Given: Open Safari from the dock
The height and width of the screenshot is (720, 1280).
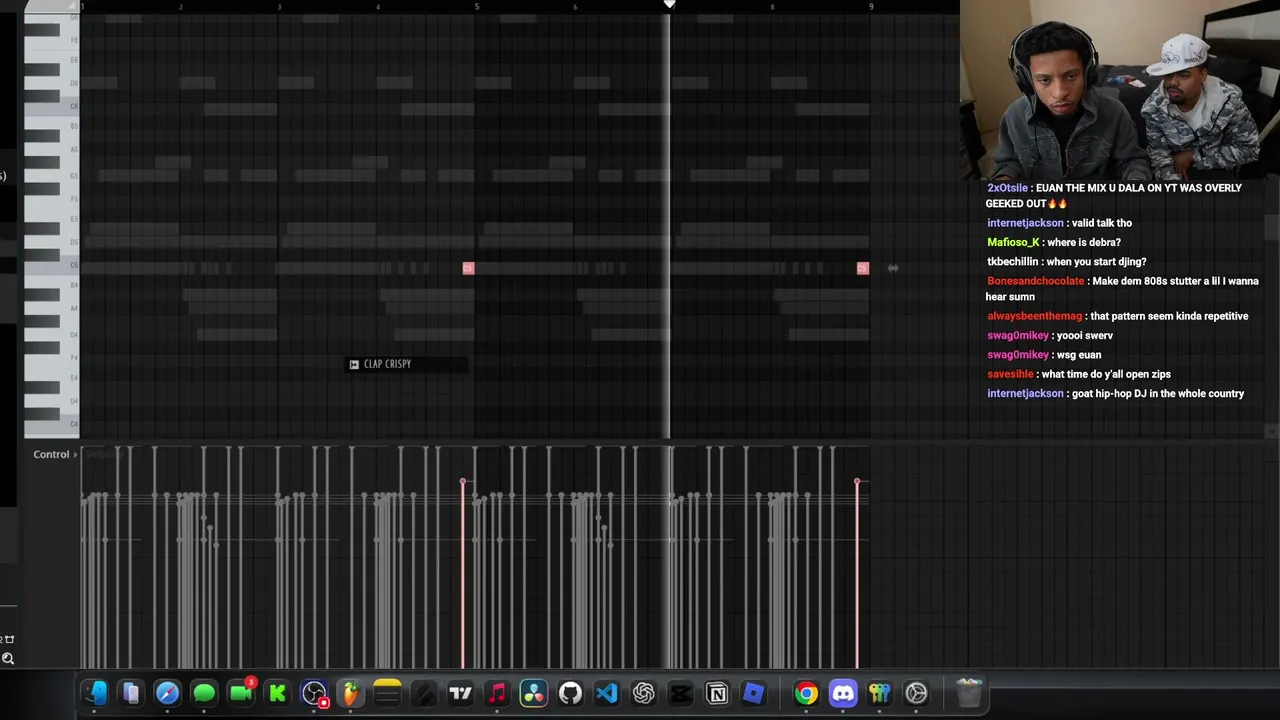Looking at the screenshot, I should [167, 693].
